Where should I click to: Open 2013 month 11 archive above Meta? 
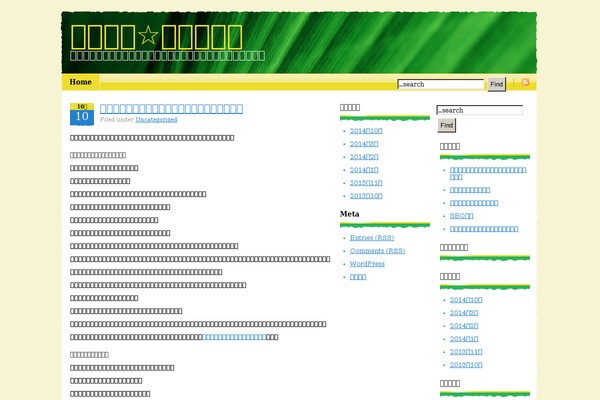pos(366,183)
